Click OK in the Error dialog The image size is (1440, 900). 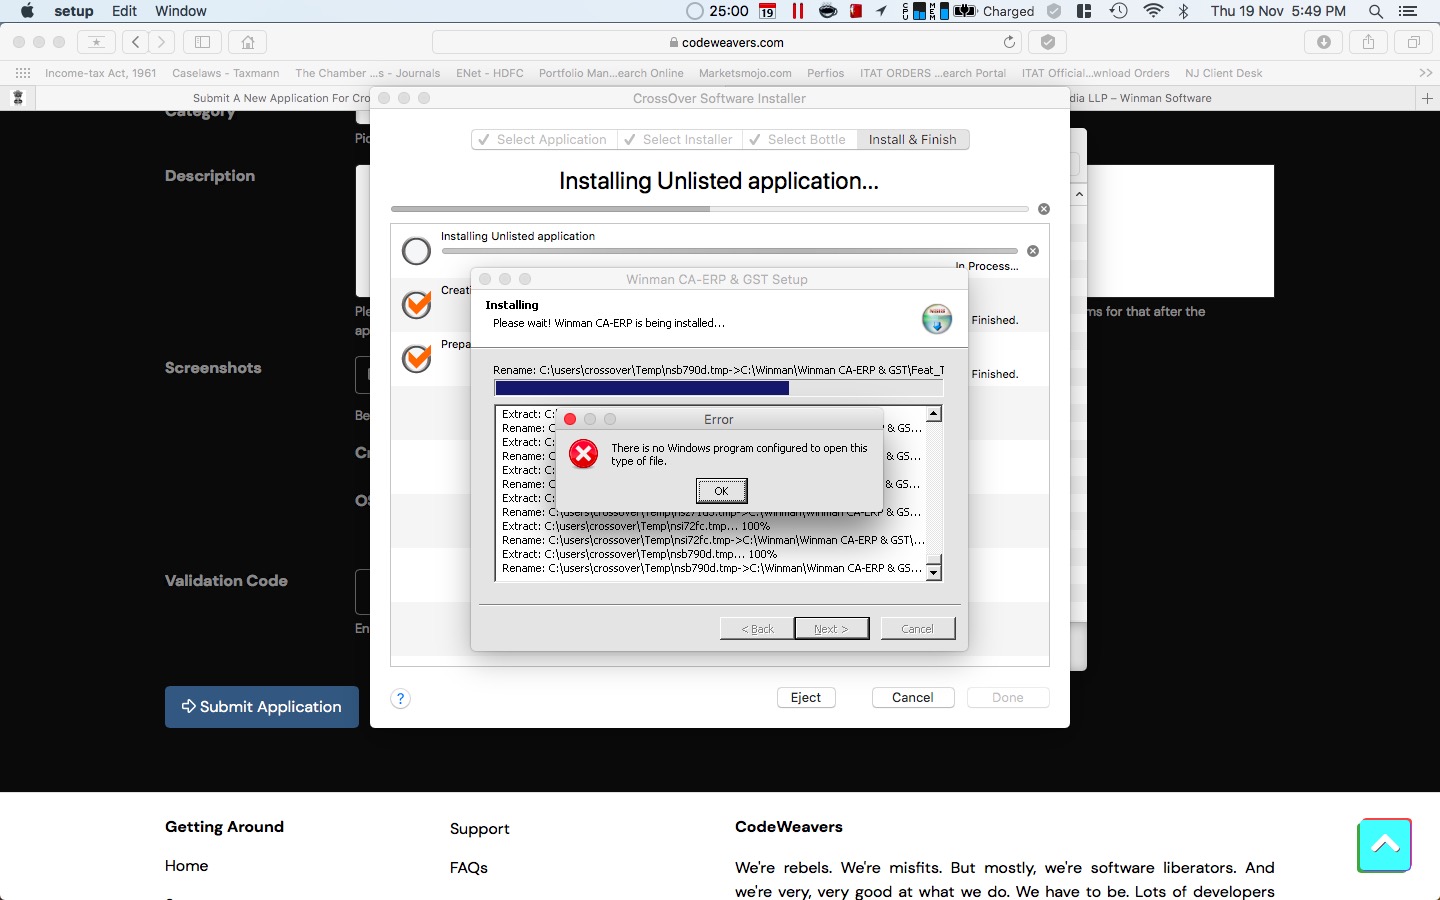721,491
